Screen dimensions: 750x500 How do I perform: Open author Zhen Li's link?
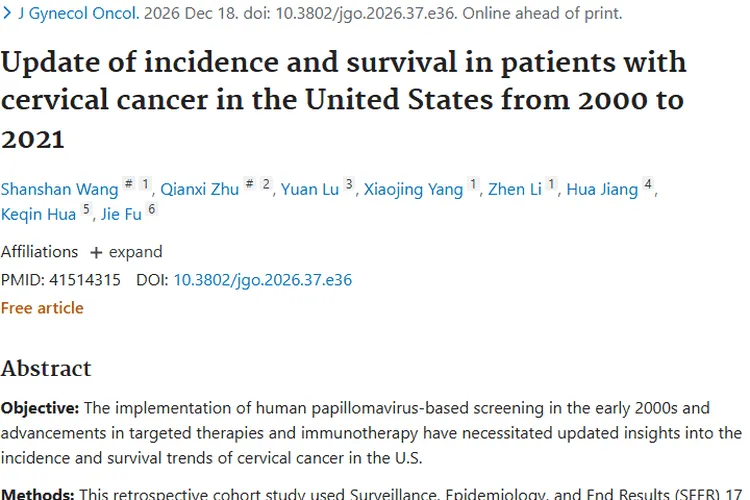tap(514, 189)
